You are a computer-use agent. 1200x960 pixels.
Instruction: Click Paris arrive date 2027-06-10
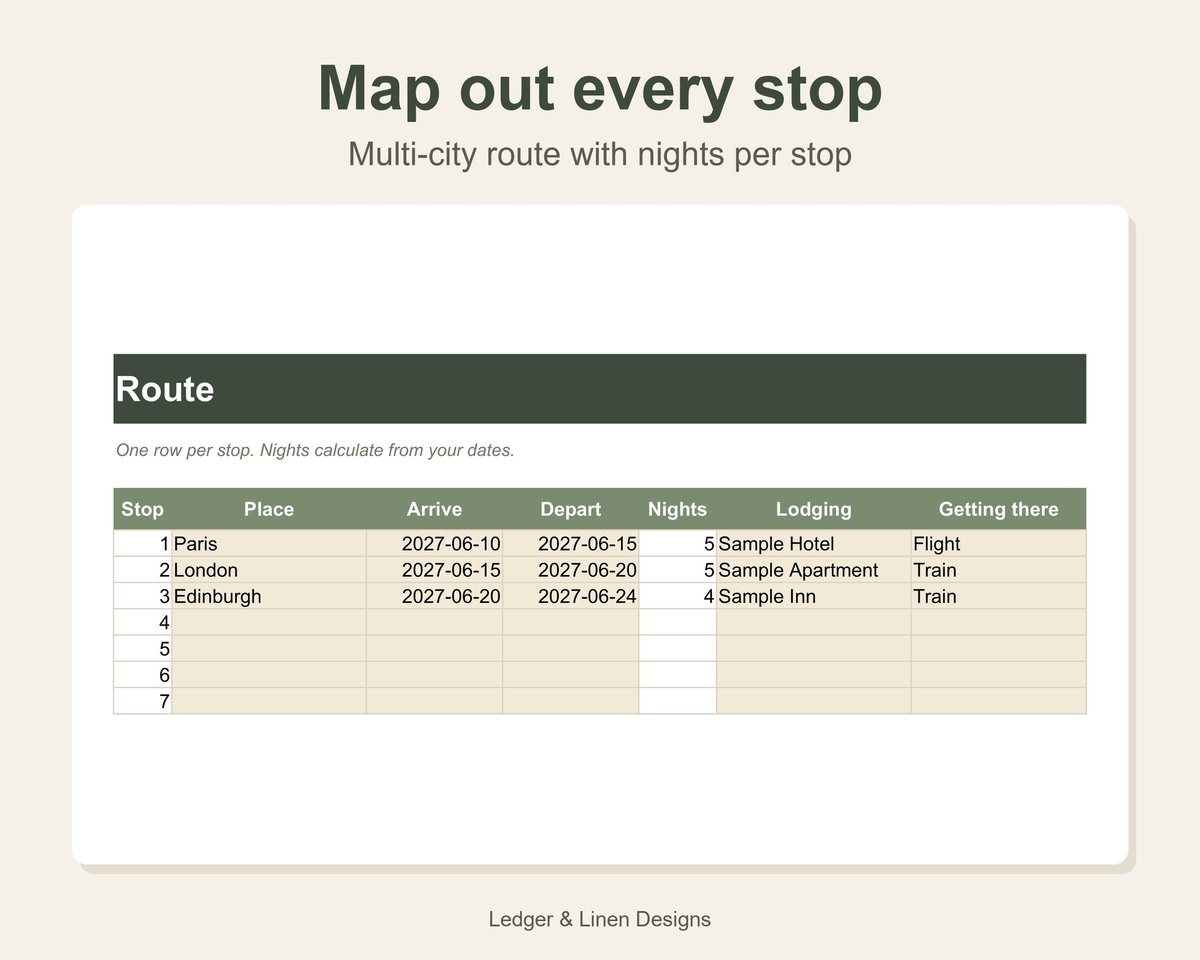(435, 544)
